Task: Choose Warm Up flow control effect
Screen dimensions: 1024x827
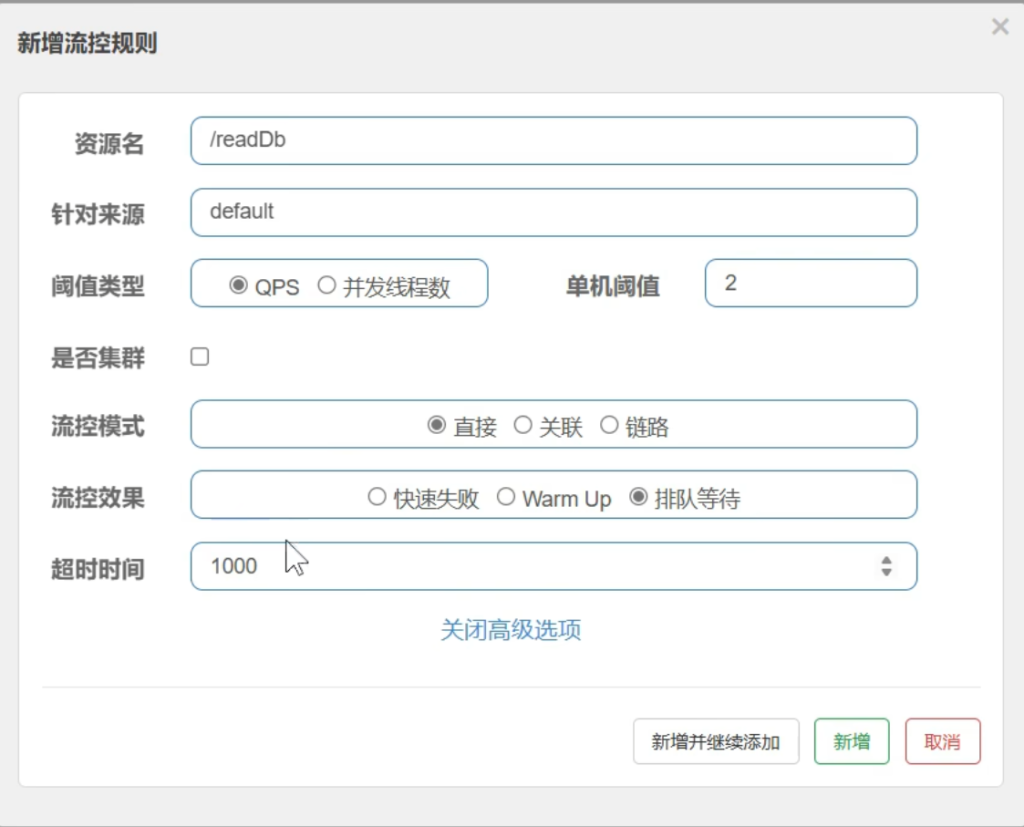Action: coord(506,497)
